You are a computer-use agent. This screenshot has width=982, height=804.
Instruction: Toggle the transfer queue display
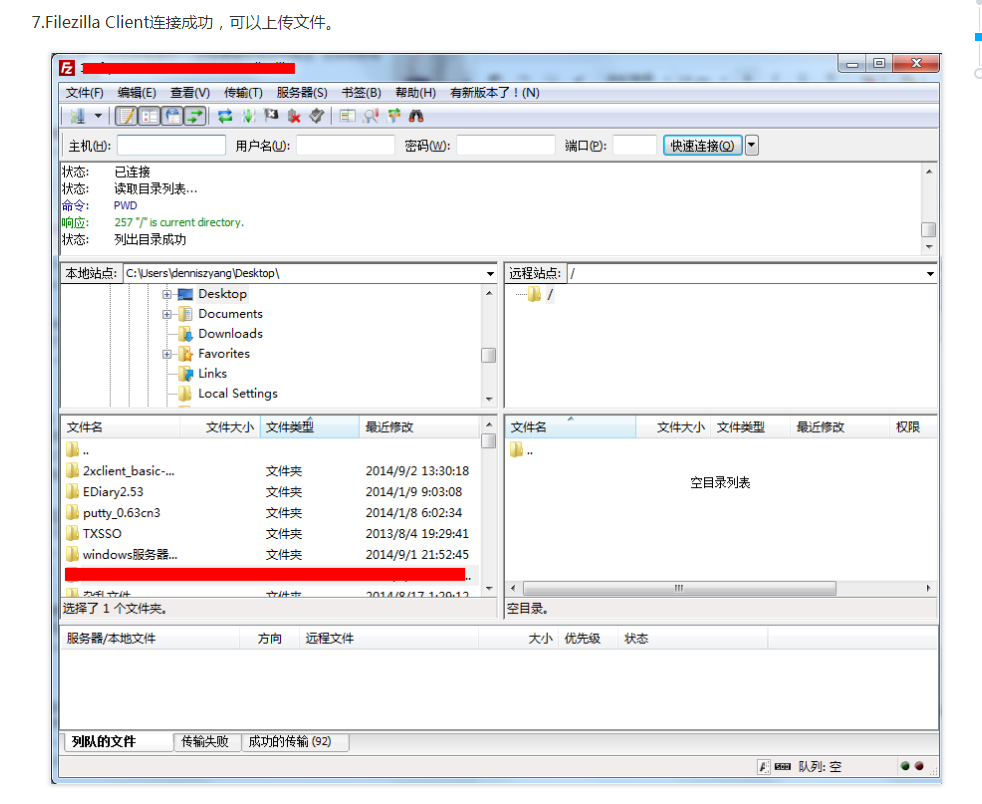click(195, 116)
